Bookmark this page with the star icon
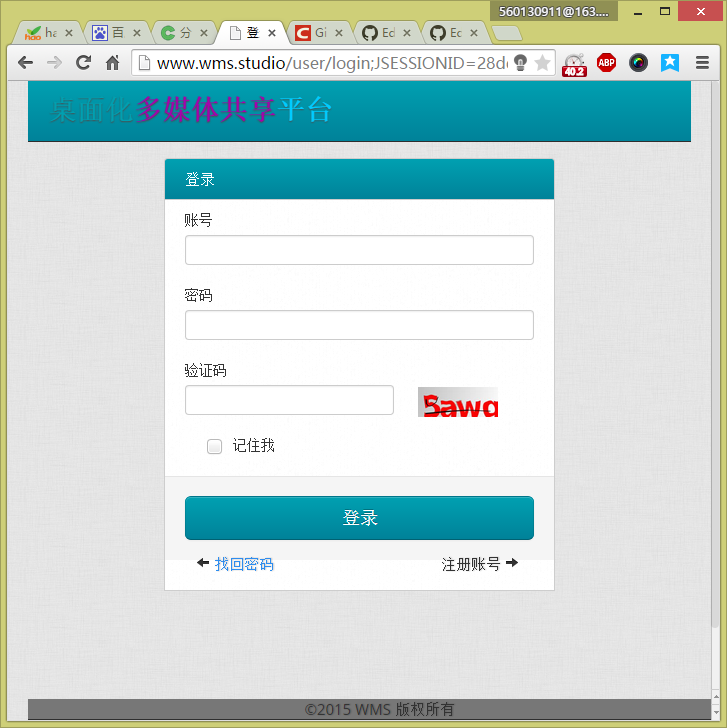The image size is (727, 728). [x=542, y=63]
